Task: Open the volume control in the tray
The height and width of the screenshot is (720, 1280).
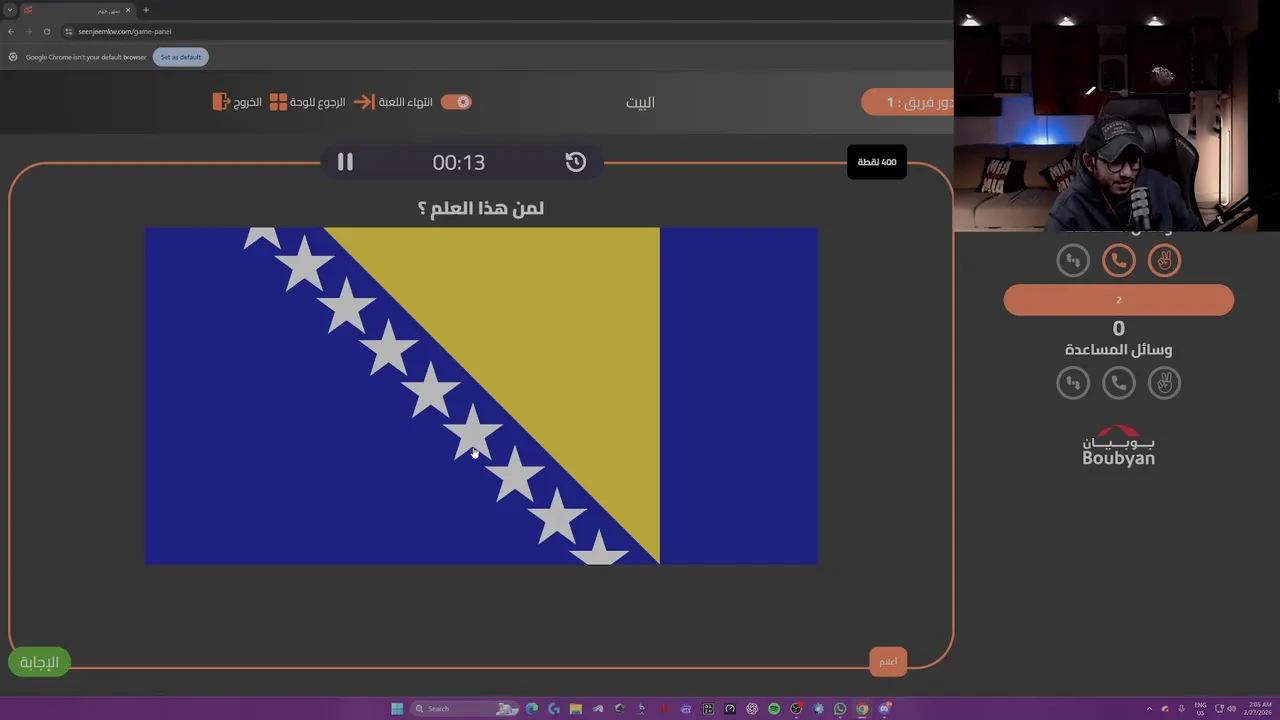Action: coord(1231,709)
